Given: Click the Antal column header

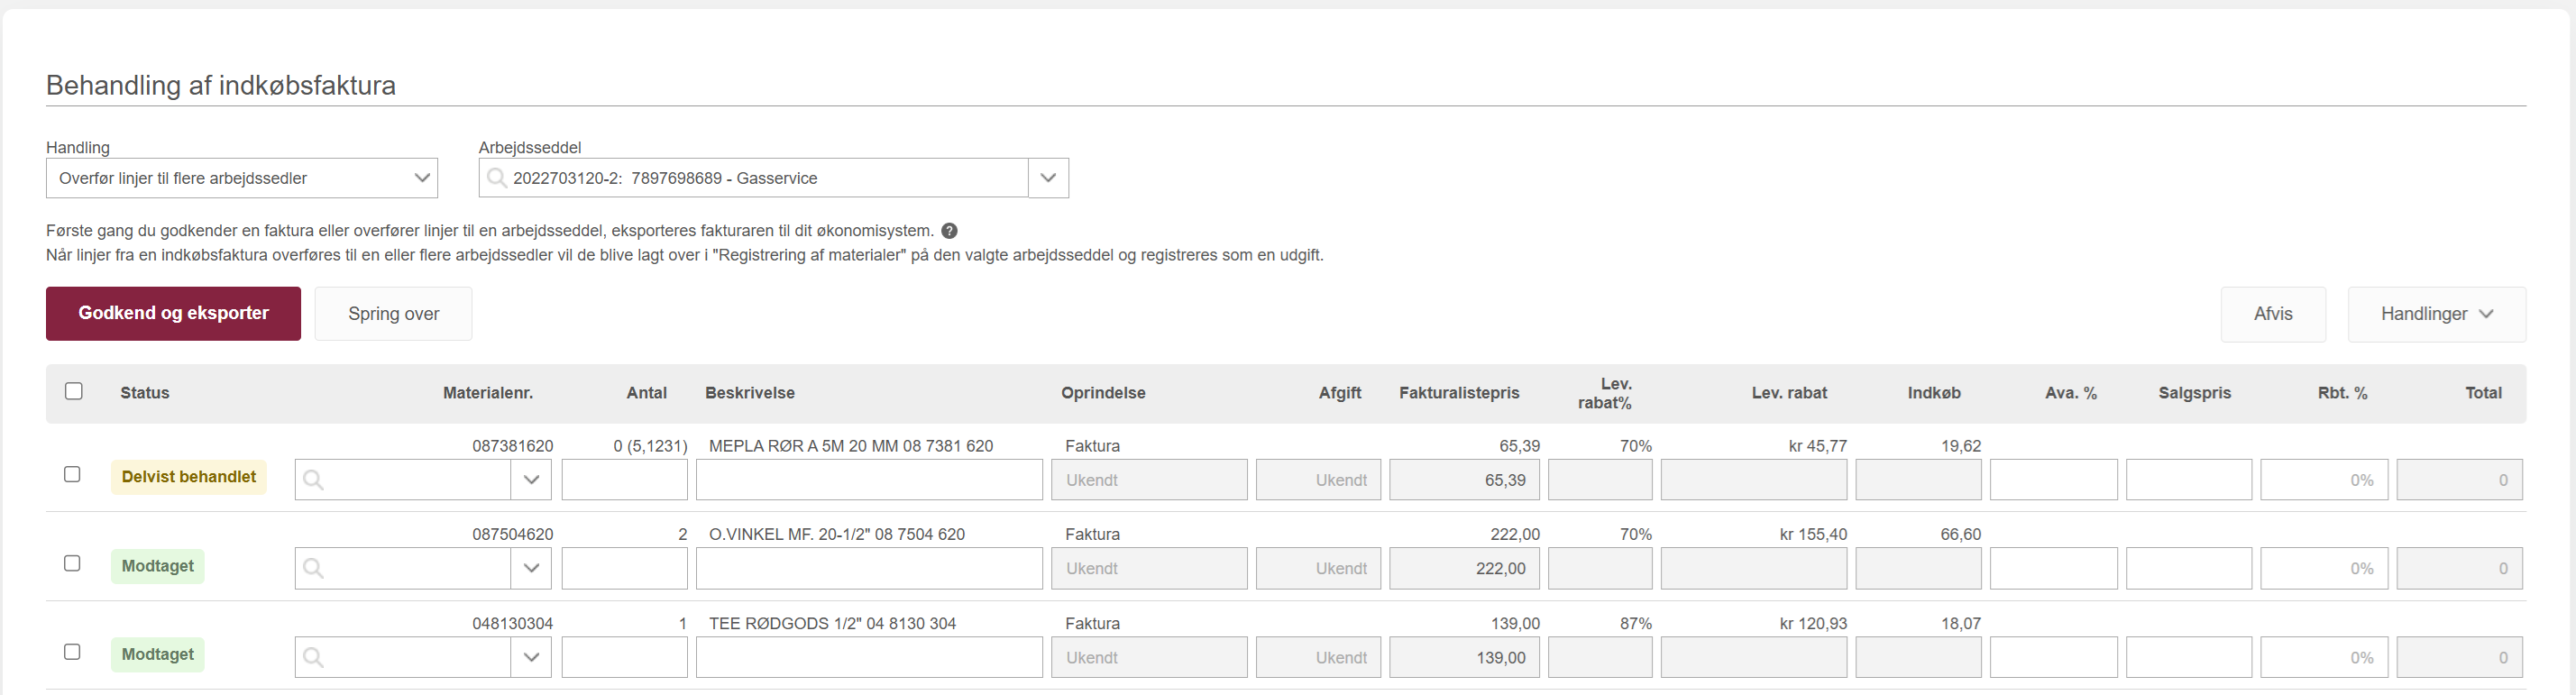Looking at the screenshot, I should pyautogui.click(x=647, y=393).
